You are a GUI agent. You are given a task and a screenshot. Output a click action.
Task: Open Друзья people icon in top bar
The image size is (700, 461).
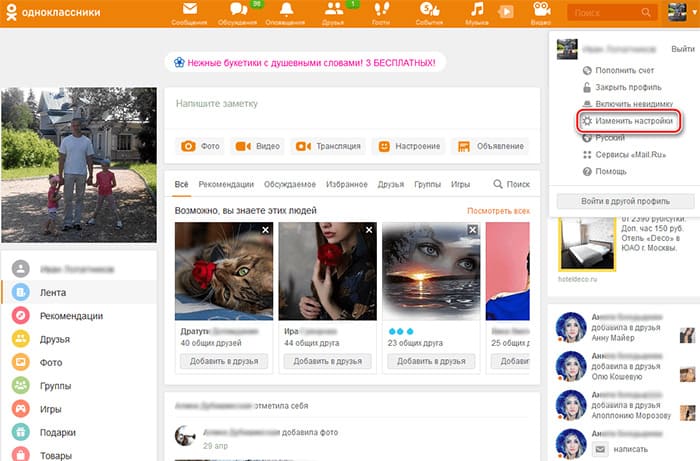334,9
